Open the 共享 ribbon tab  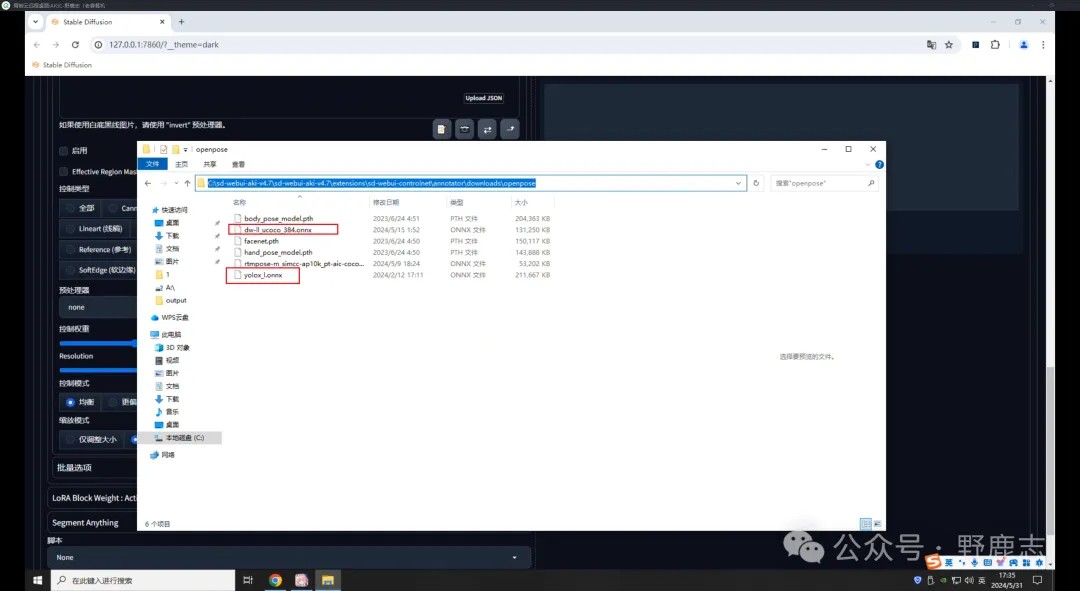[x=210, y=165]
